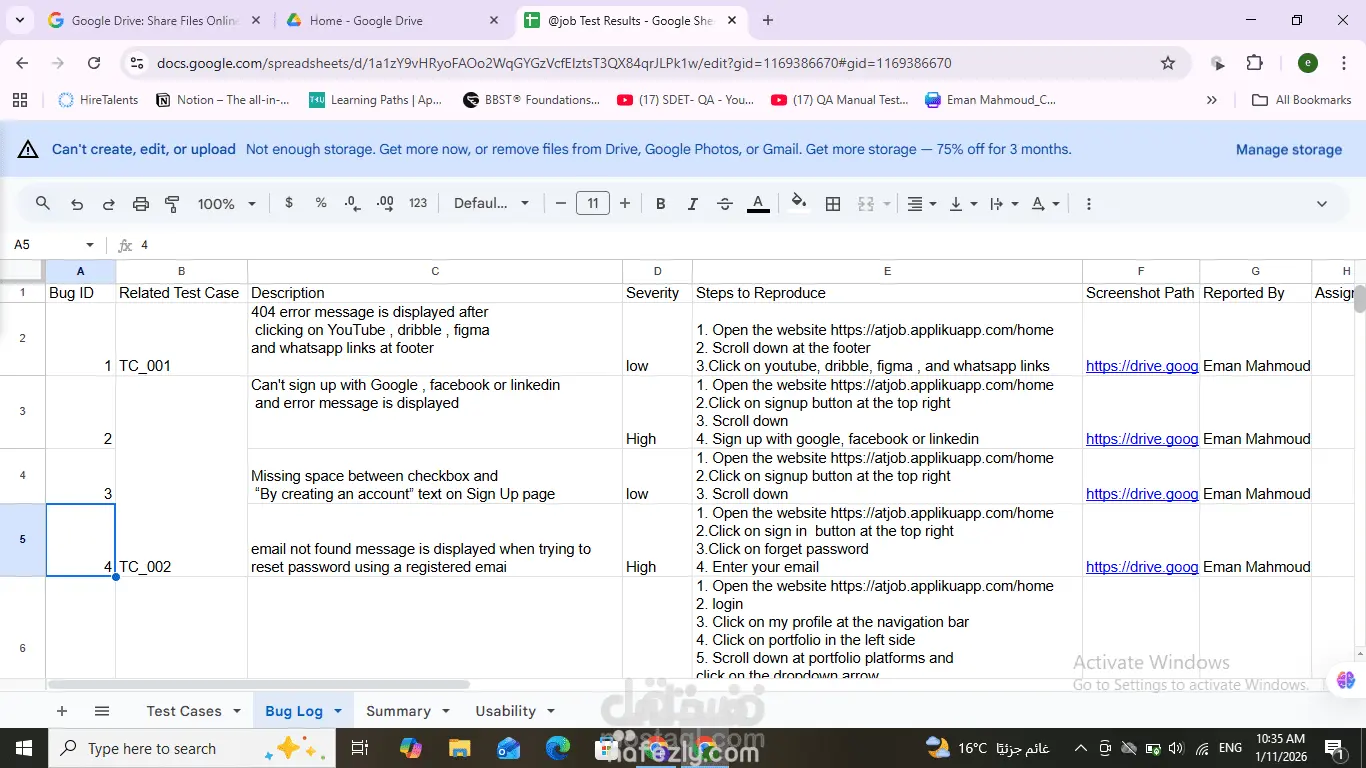Open the Chrome three-dot menu
Screen dimensions: 1366x768
tap(1343, 63)
